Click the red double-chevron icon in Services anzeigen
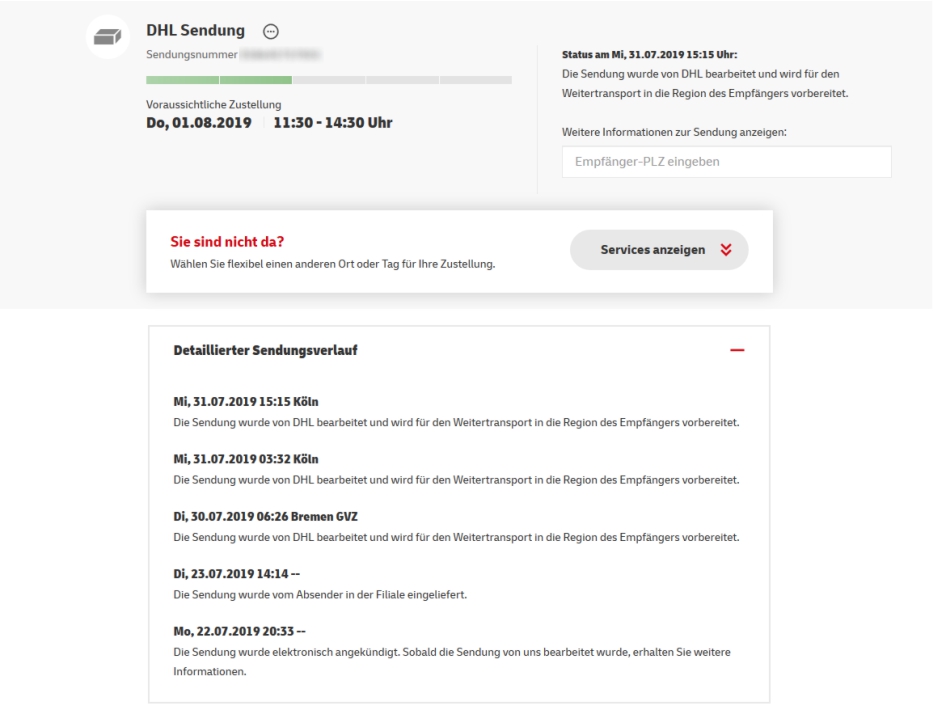This screenshot has height=710, width=946. (726, 250)
